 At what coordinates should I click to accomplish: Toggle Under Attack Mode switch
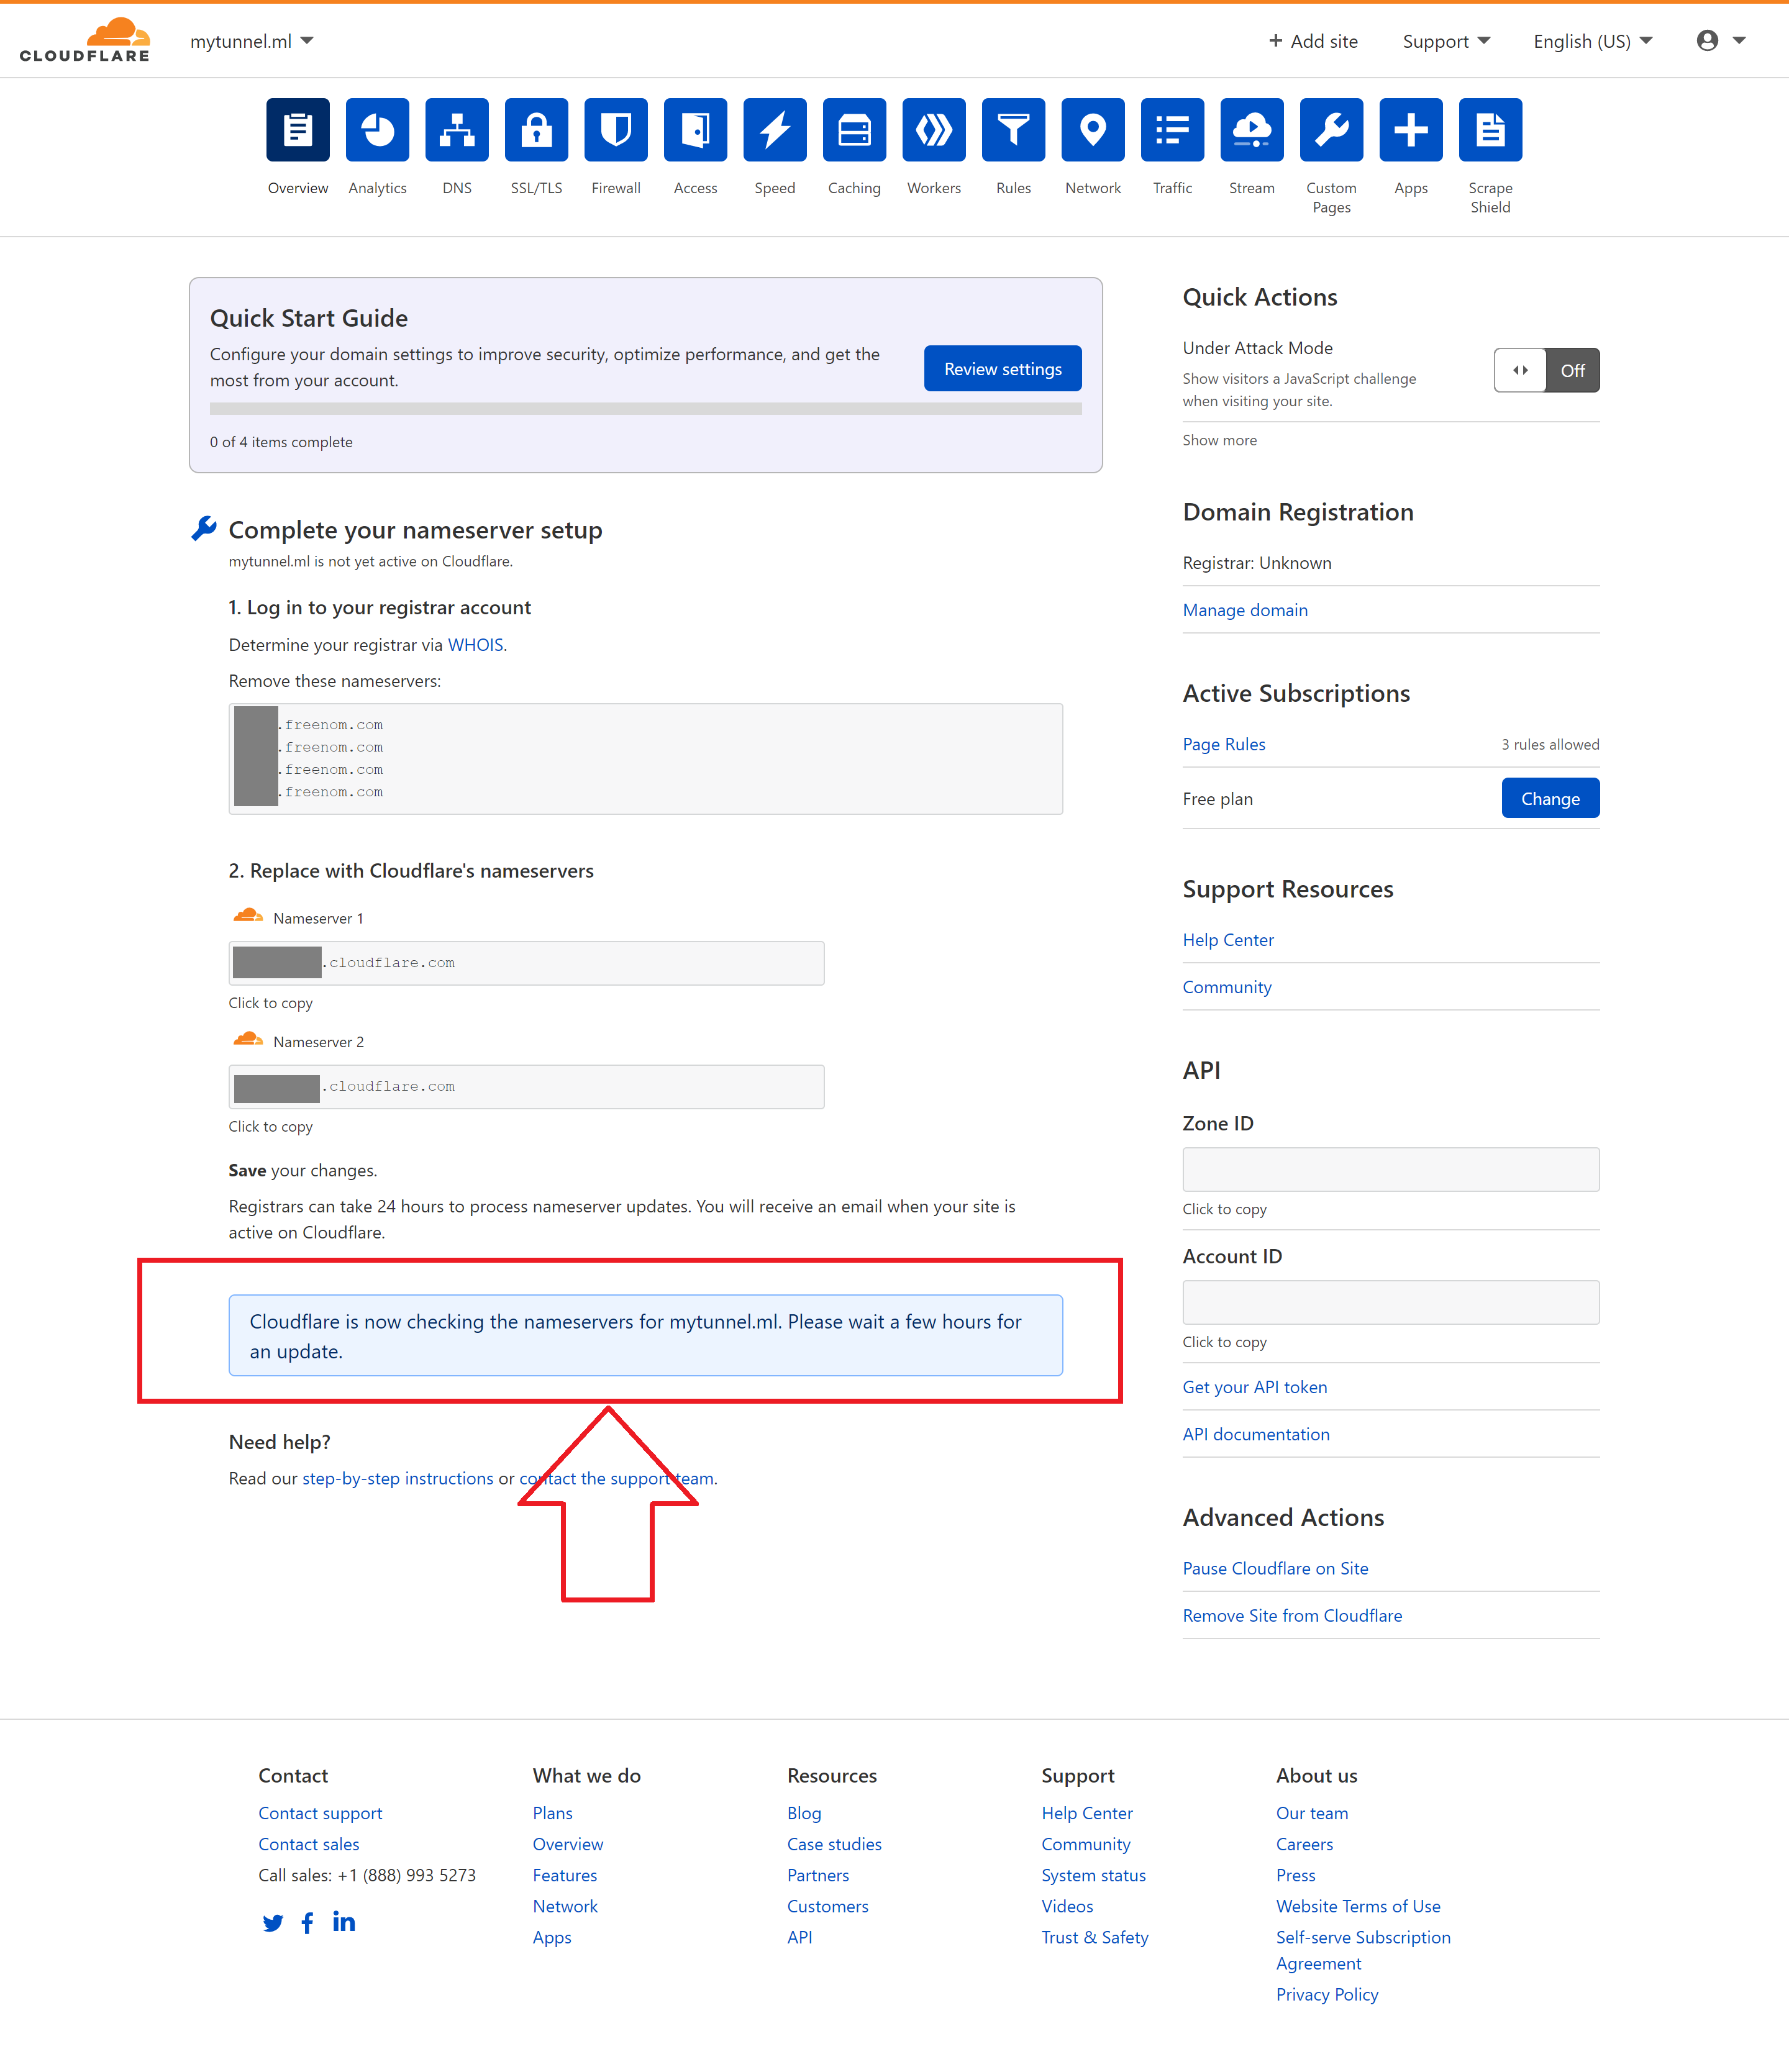tap(1546, 370)
